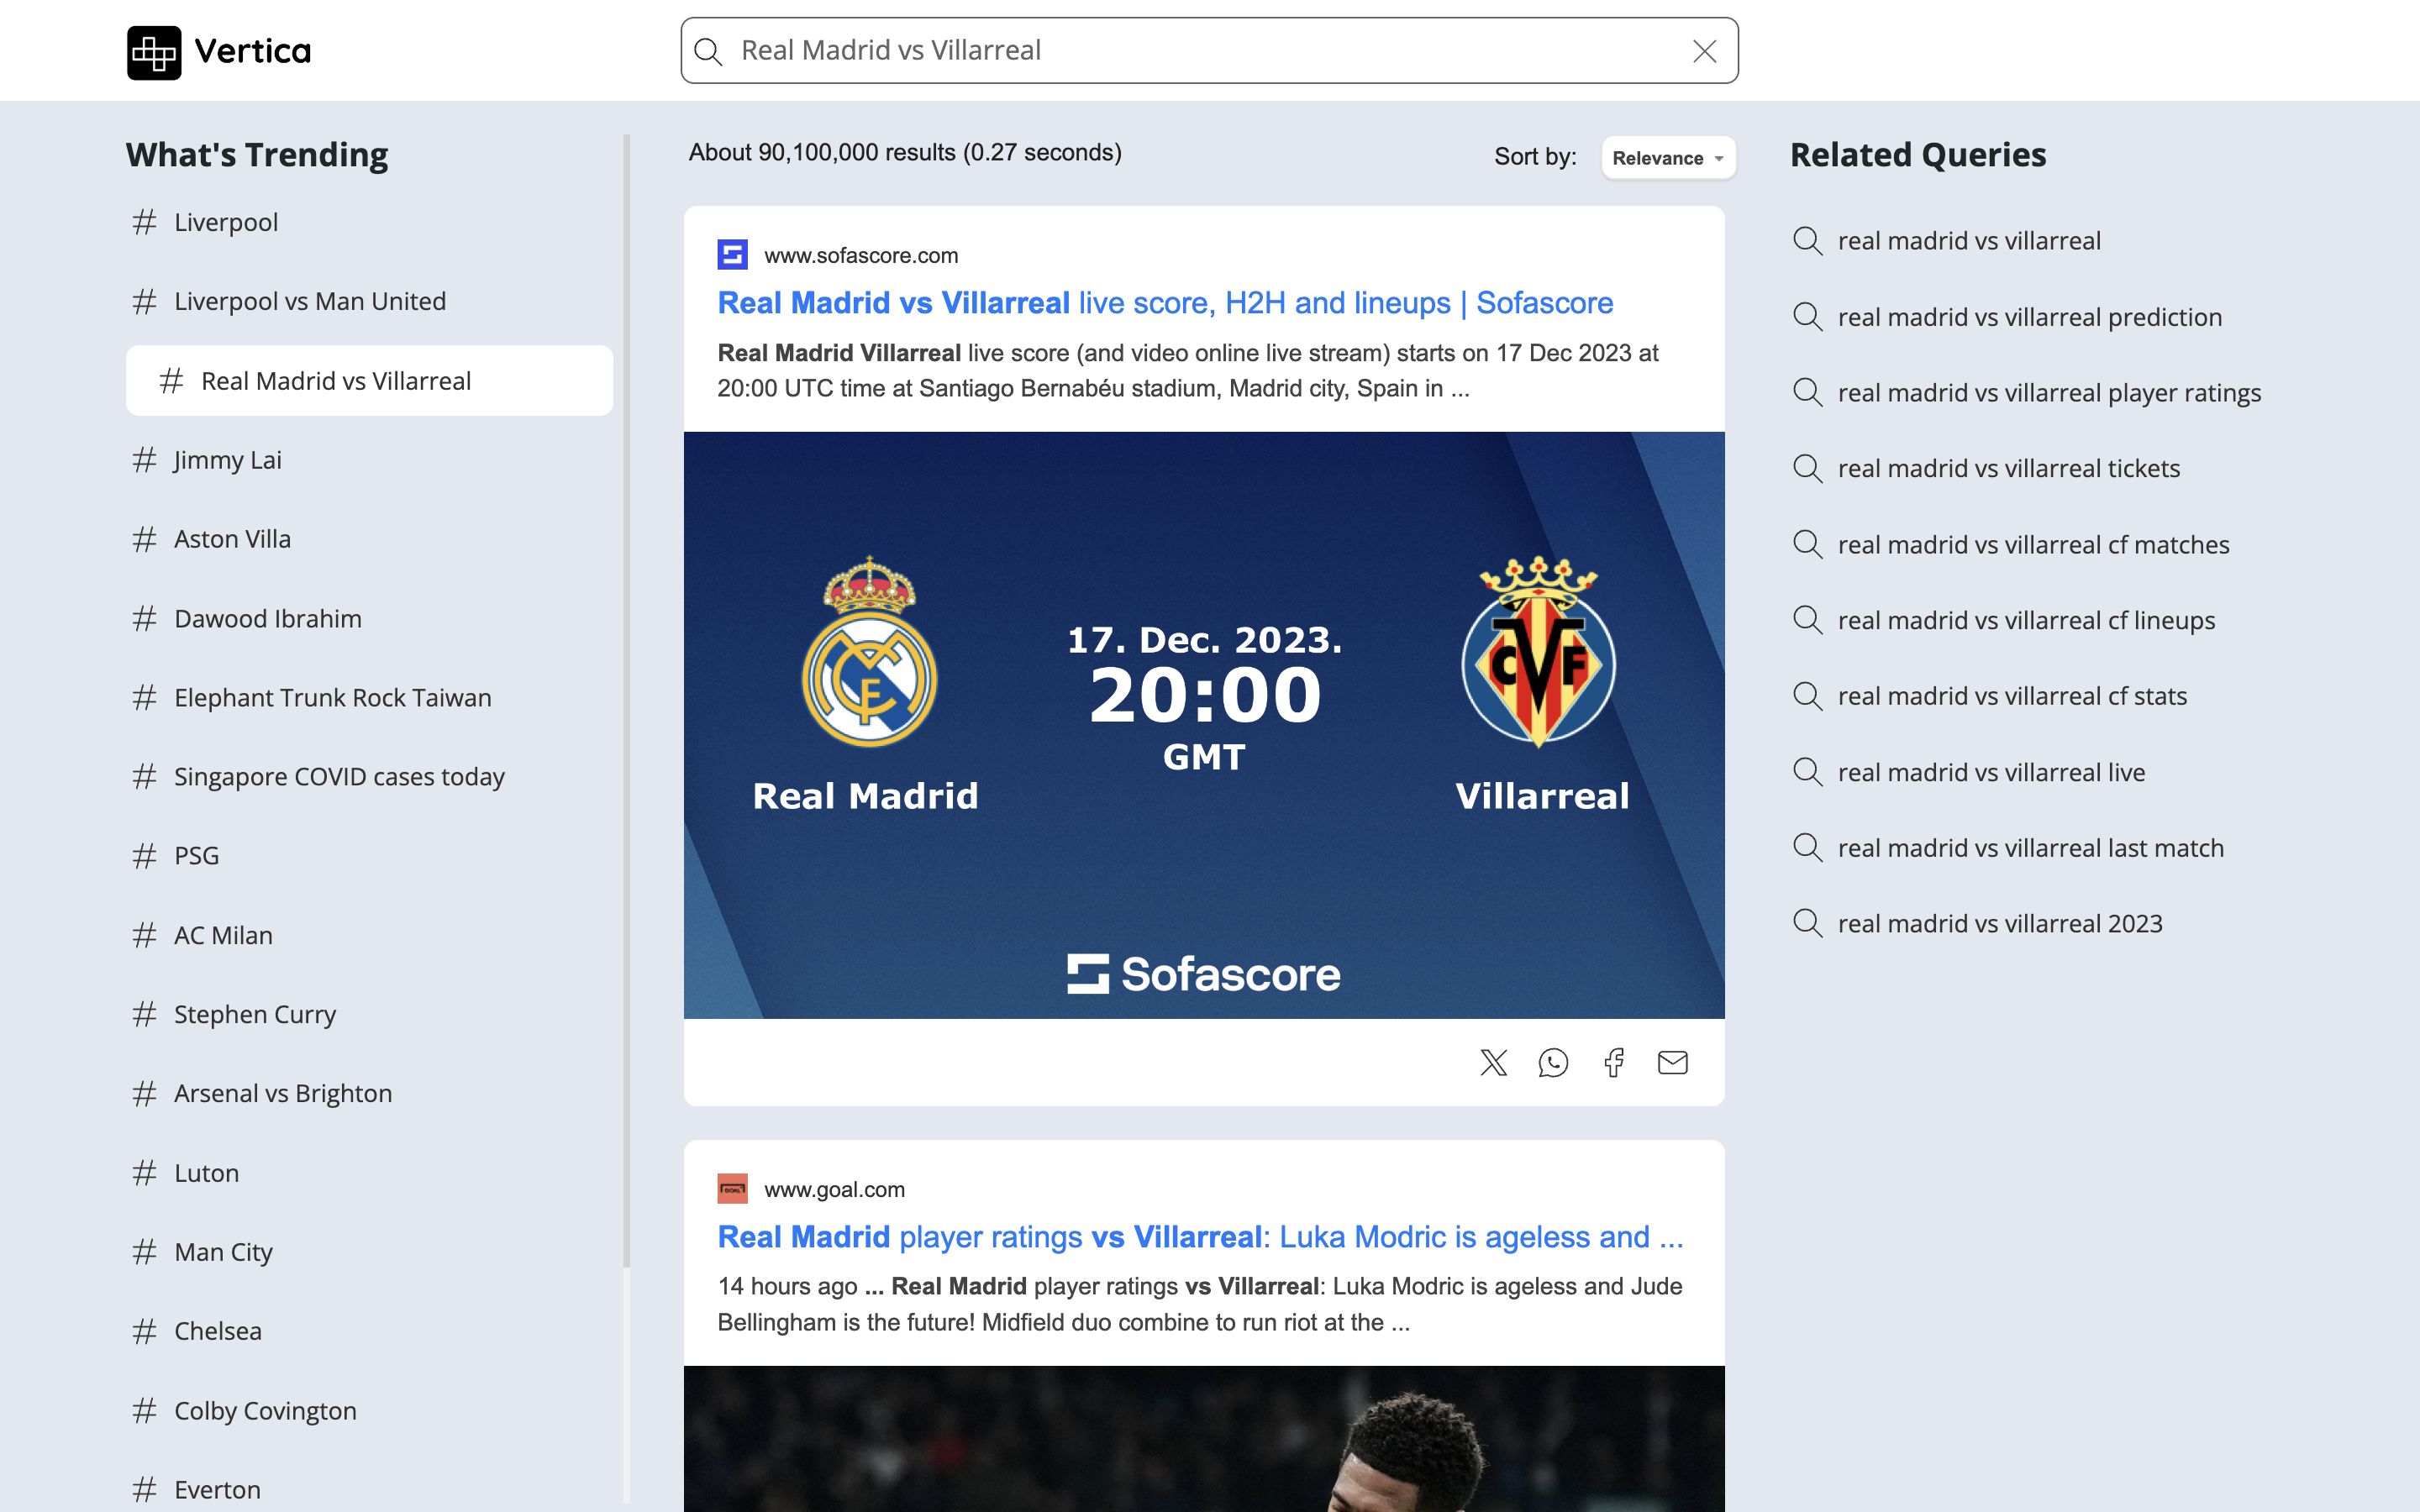Share the Sofascore result on X

[x=1493, y=1062]
